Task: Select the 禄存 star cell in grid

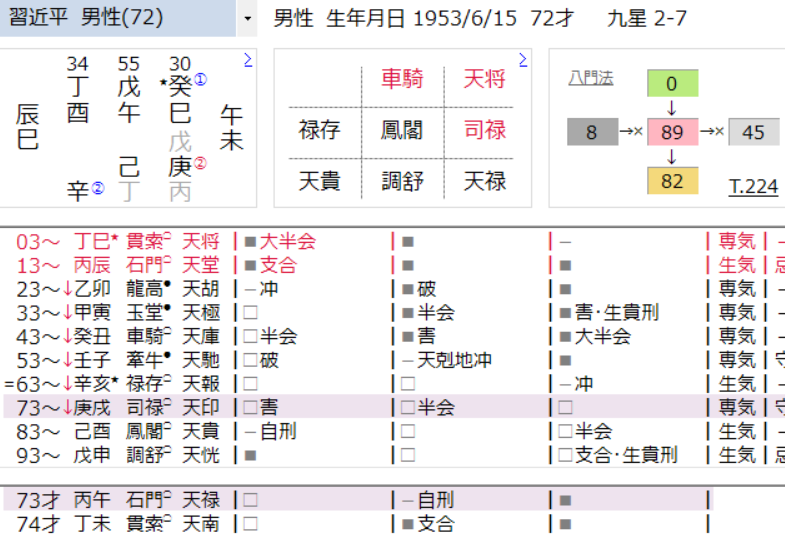Action: (320, 130)
